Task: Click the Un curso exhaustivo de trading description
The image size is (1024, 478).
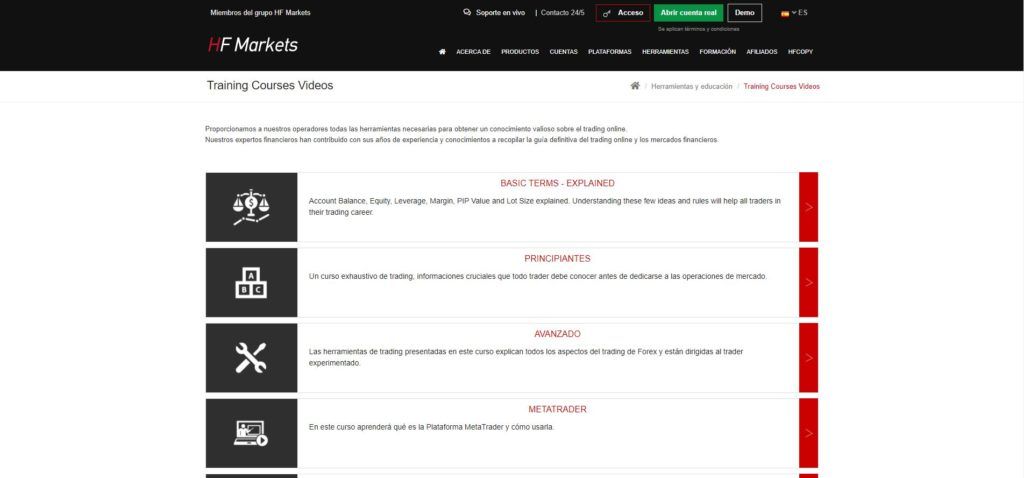Action: point(537,276)
